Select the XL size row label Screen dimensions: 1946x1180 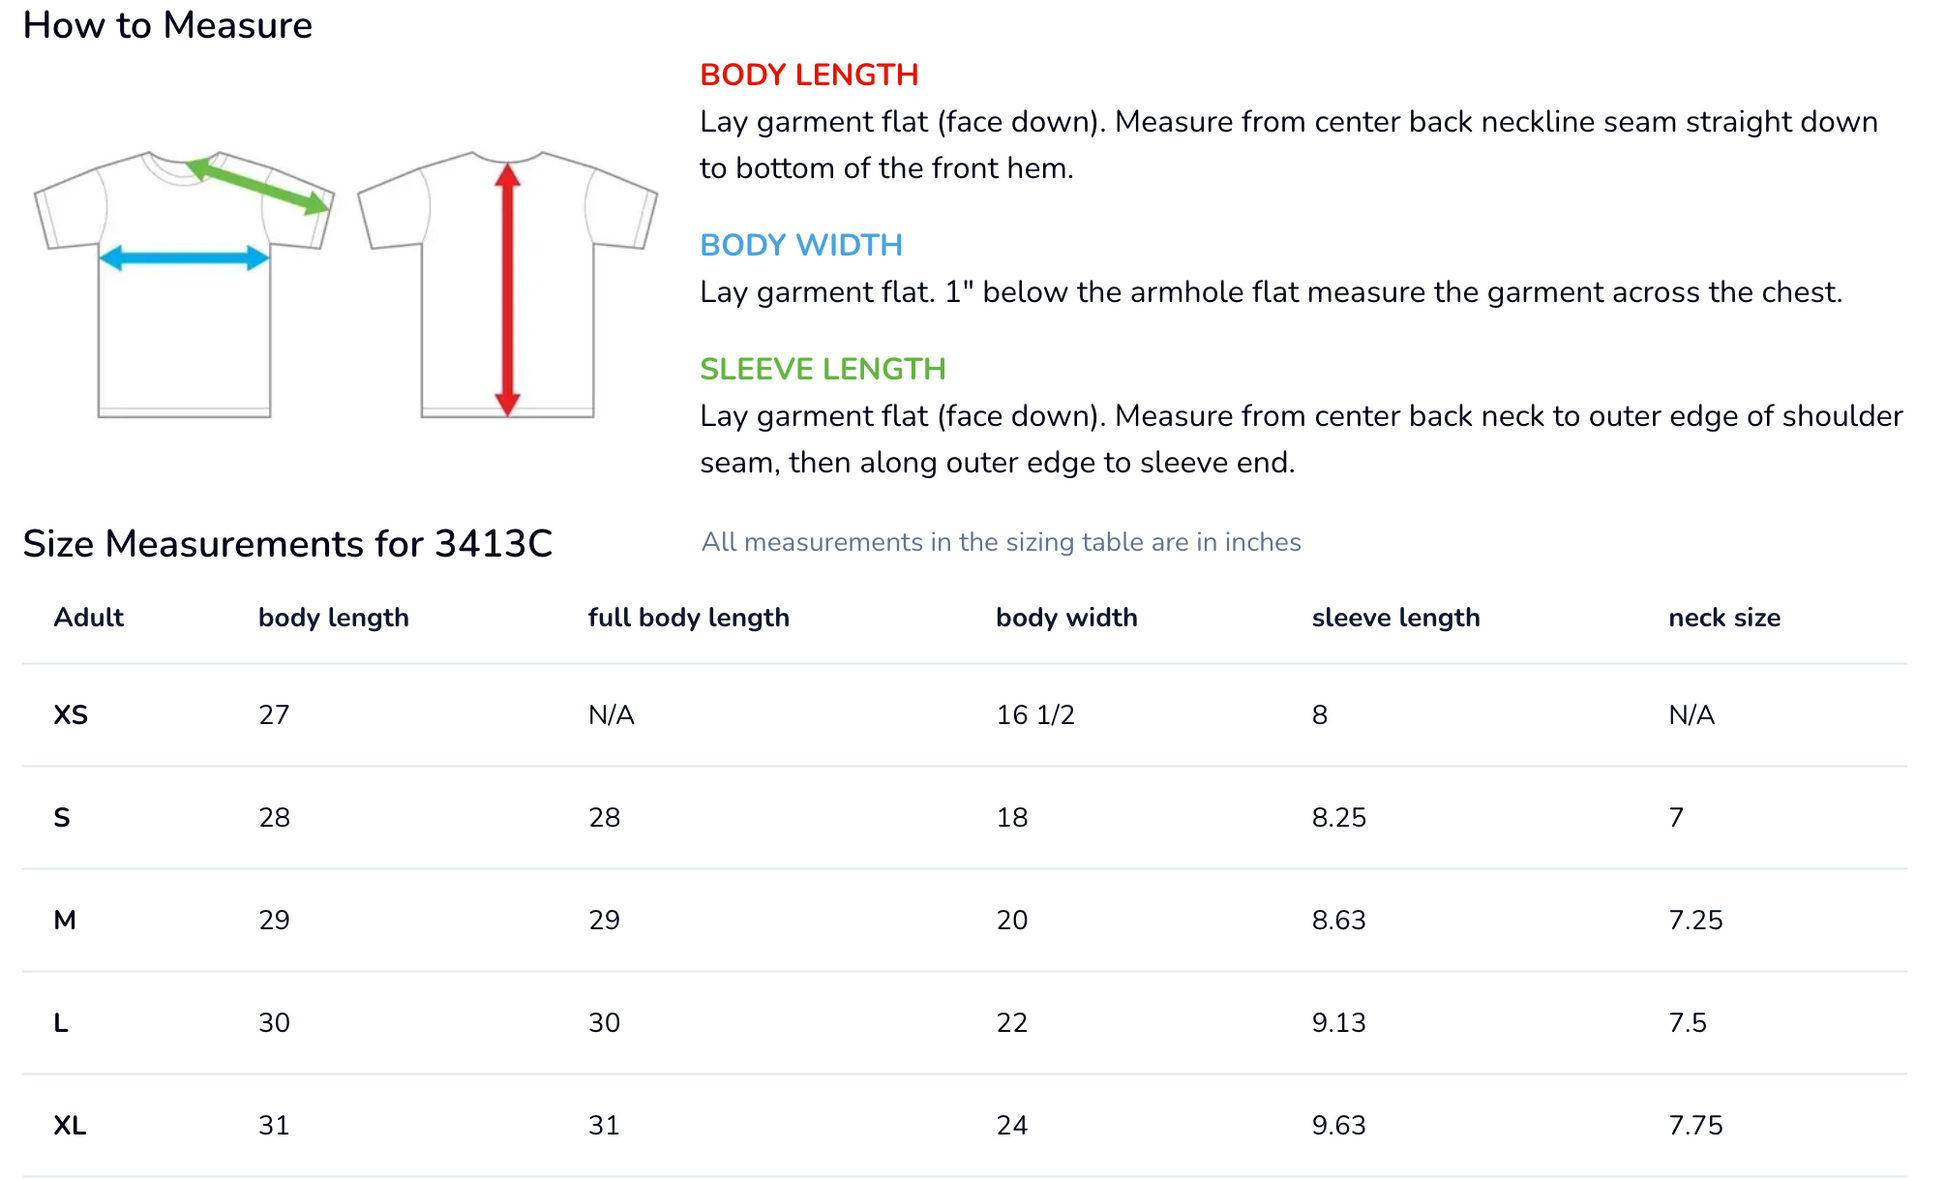(70, 1126)
